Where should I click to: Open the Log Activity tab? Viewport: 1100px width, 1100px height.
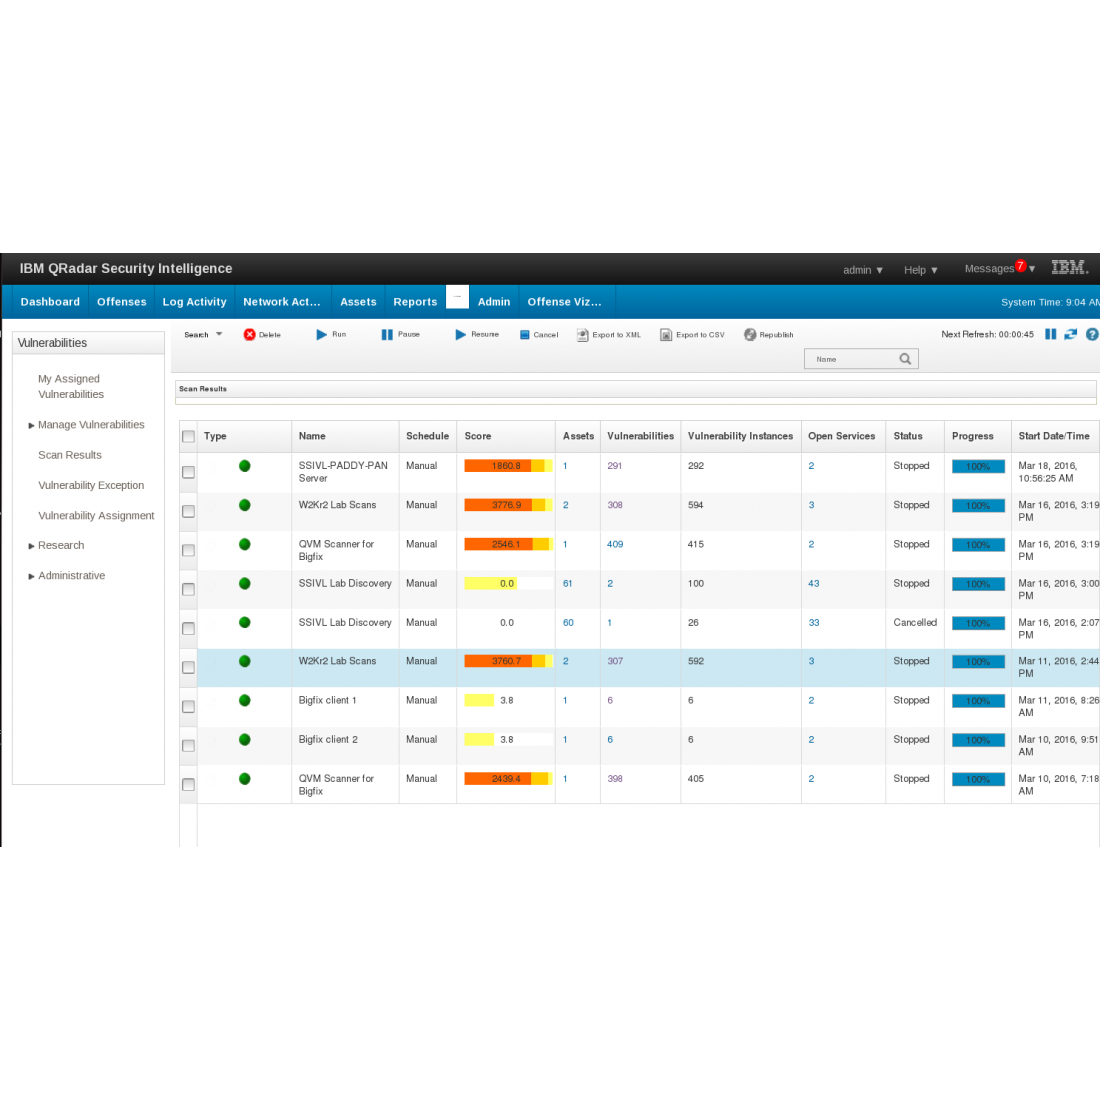pyautogui.click(x=194, y=301)
